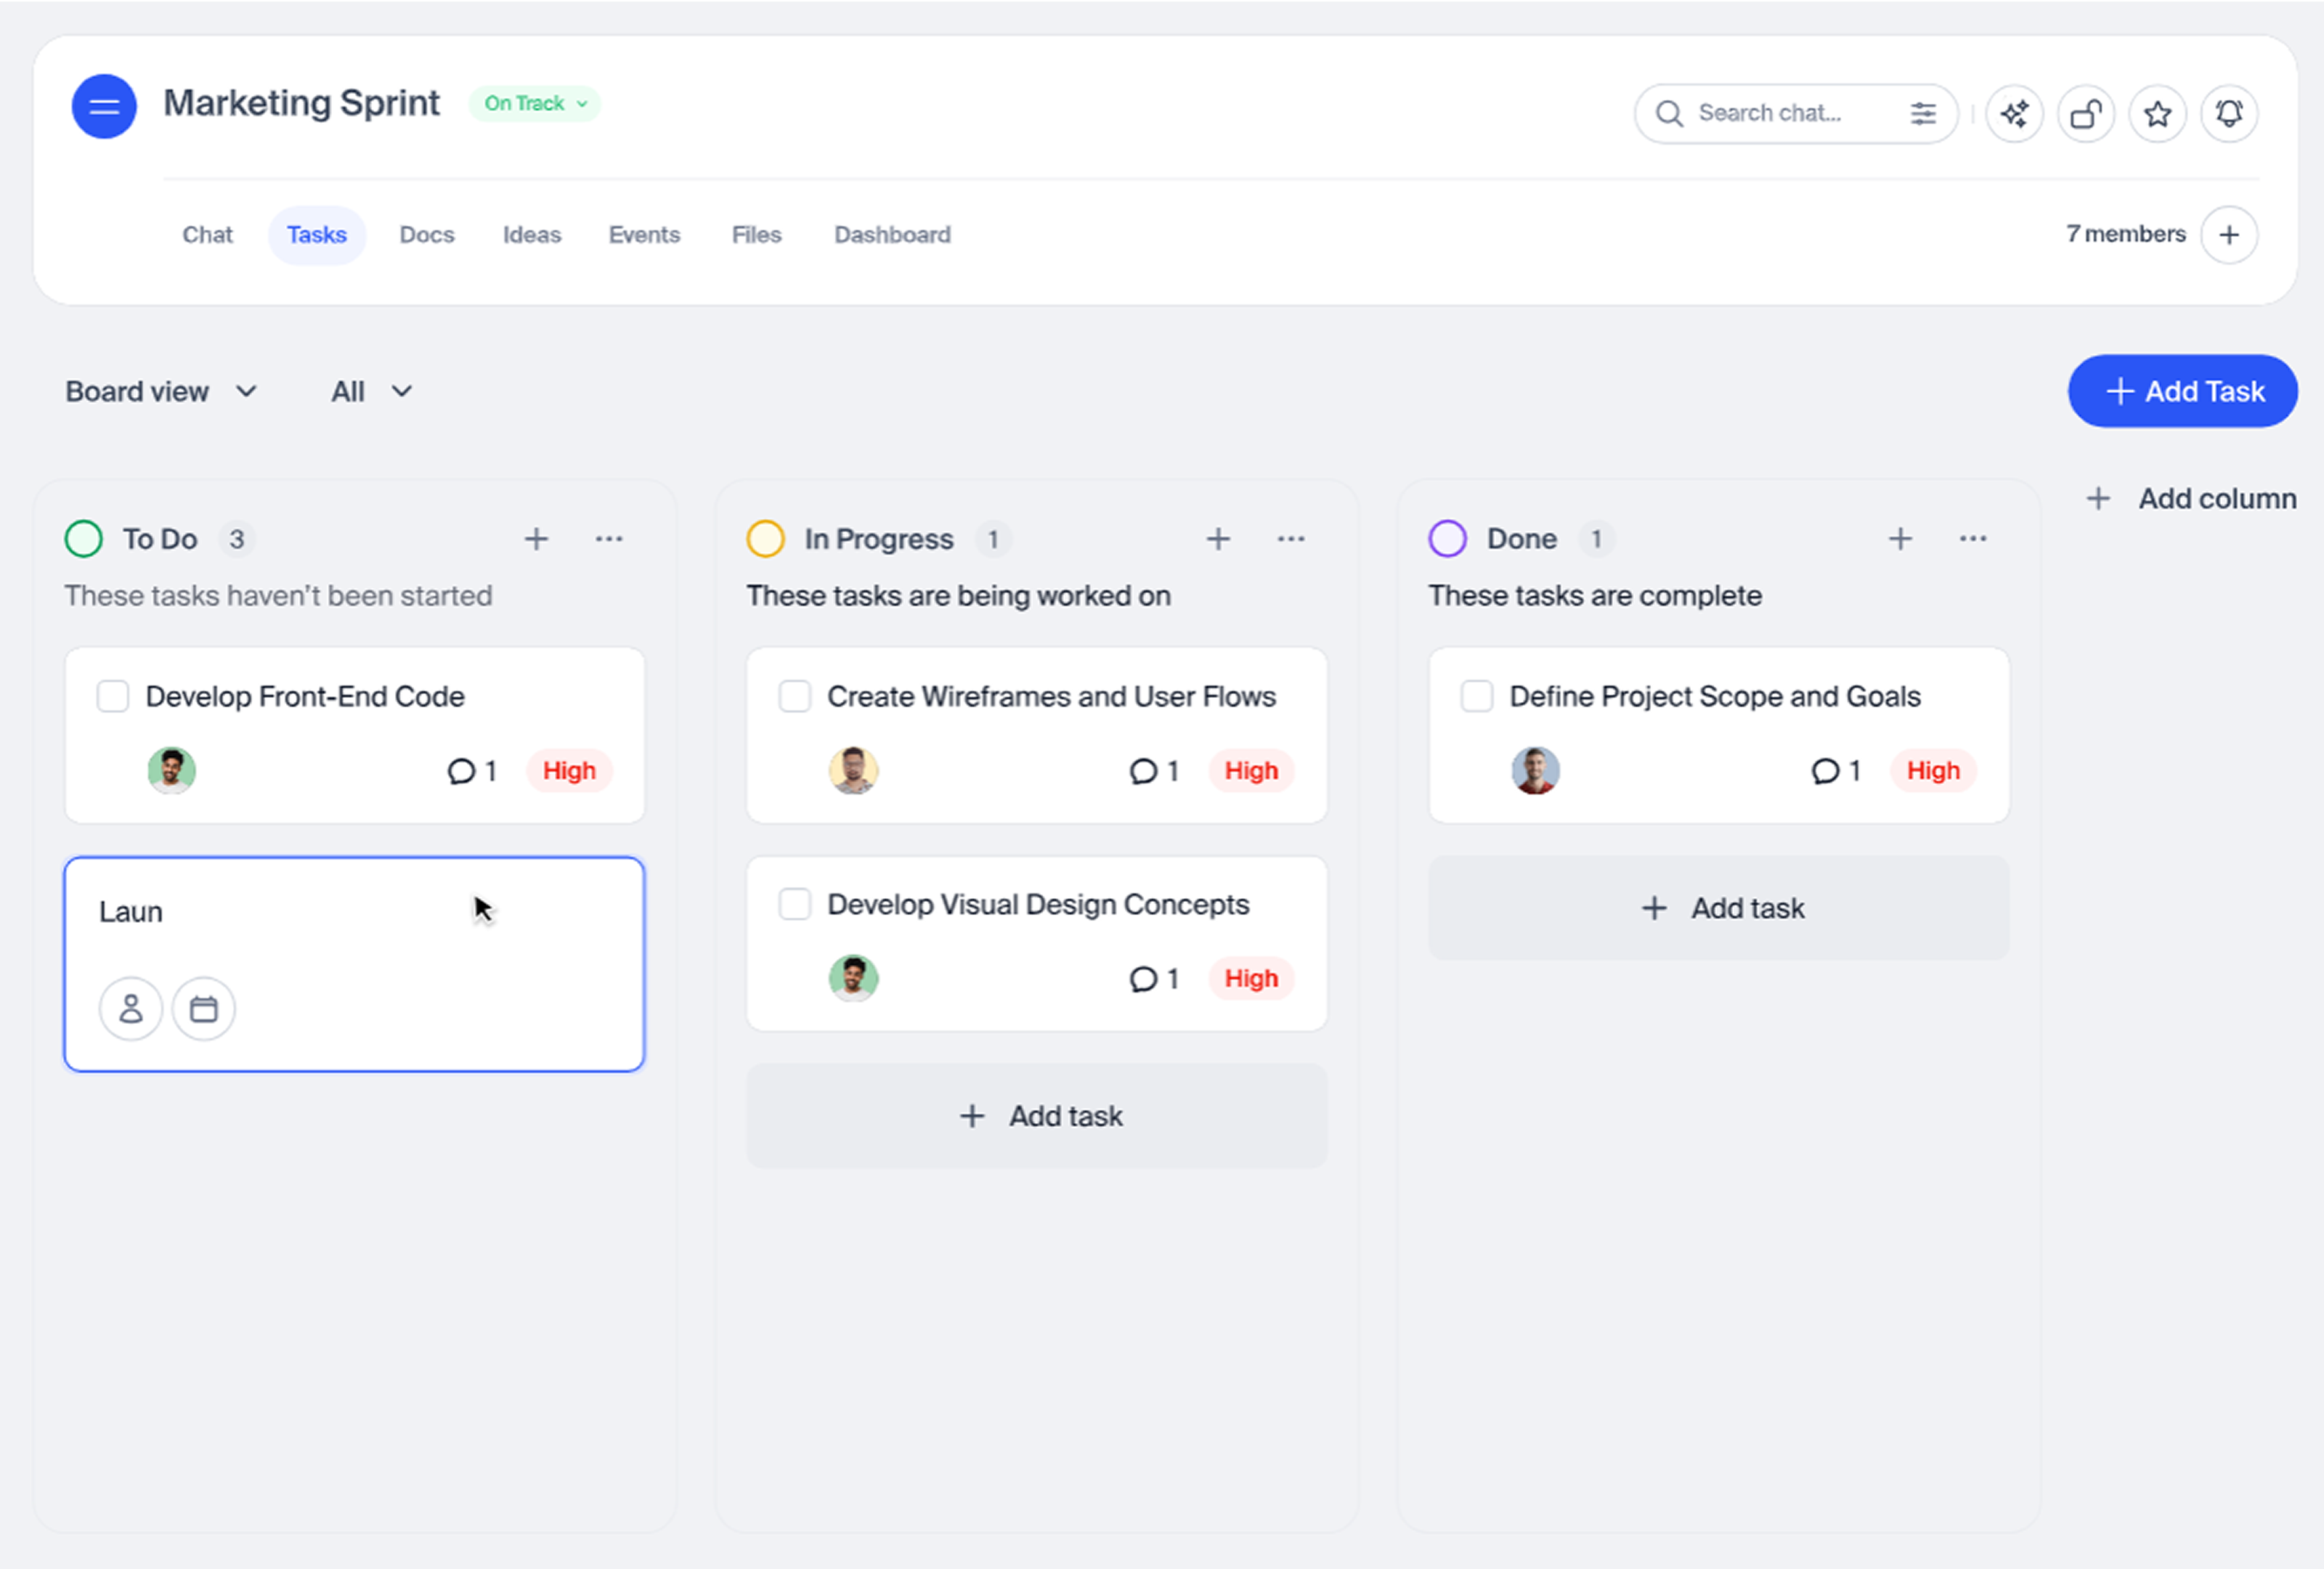Click assignee avatar on Develop Visual Design Concepts
The image size is (2324, 1569).
[x=854, y=978]
